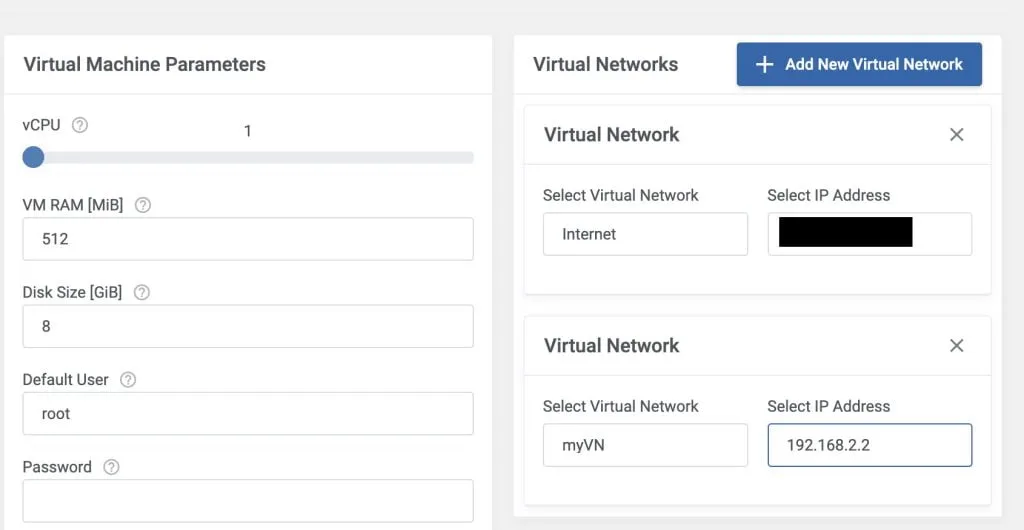This screenshot has width=1024, height=530.
Task: Click the VM RAM help question mark
Action: 143,205
